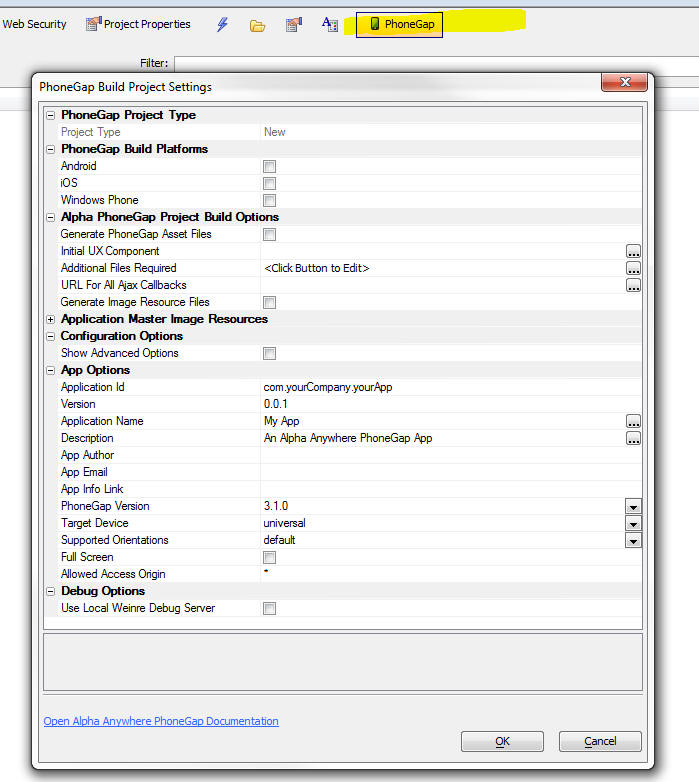Open Alpha Anywhere PhoneGap Documentation link
Viewport: 699px width, 782px height.
(161, 721)
